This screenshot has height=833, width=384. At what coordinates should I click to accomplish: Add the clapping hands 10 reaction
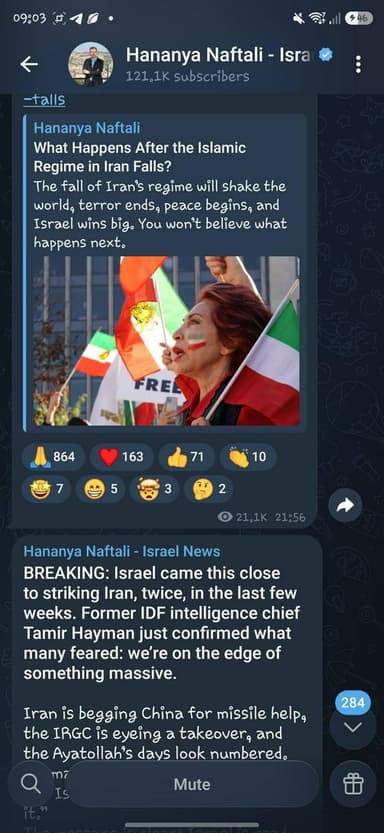tap(248, 456)
